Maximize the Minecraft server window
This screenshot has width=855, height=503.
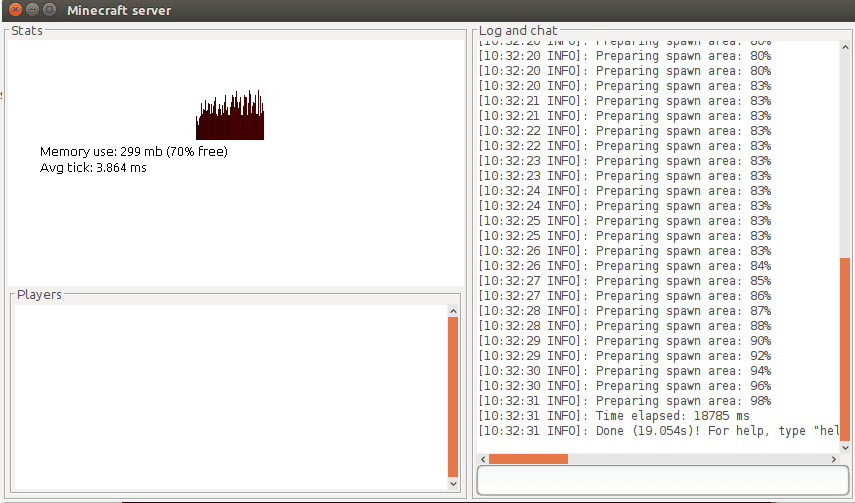click(x=49, y=10)
